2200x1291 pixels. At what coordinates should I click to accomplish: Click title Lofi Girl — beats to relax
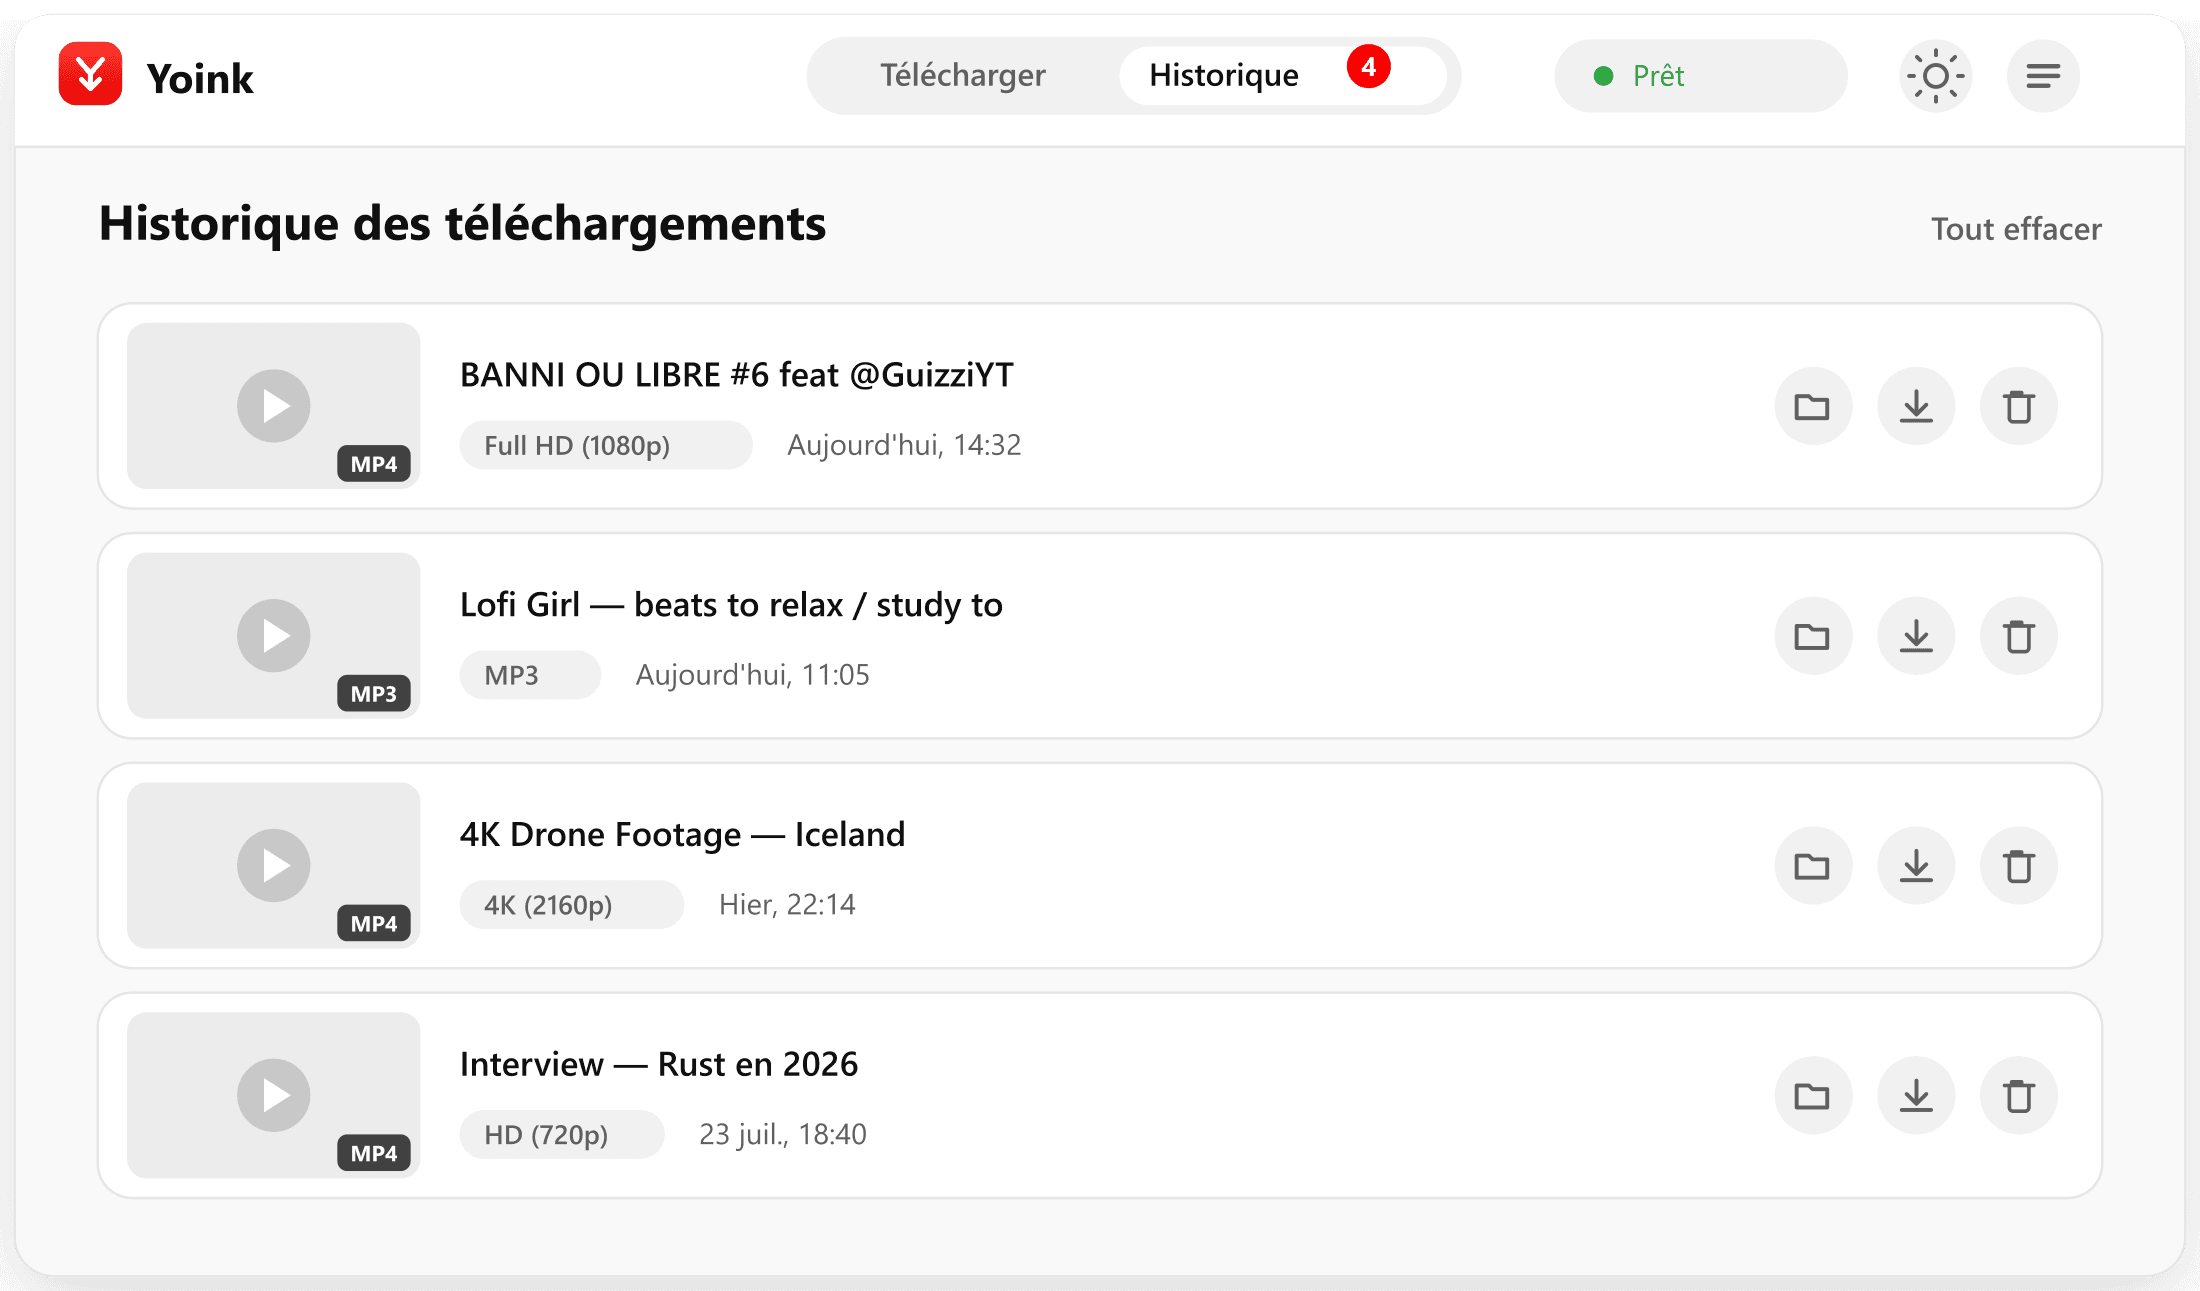731,605
